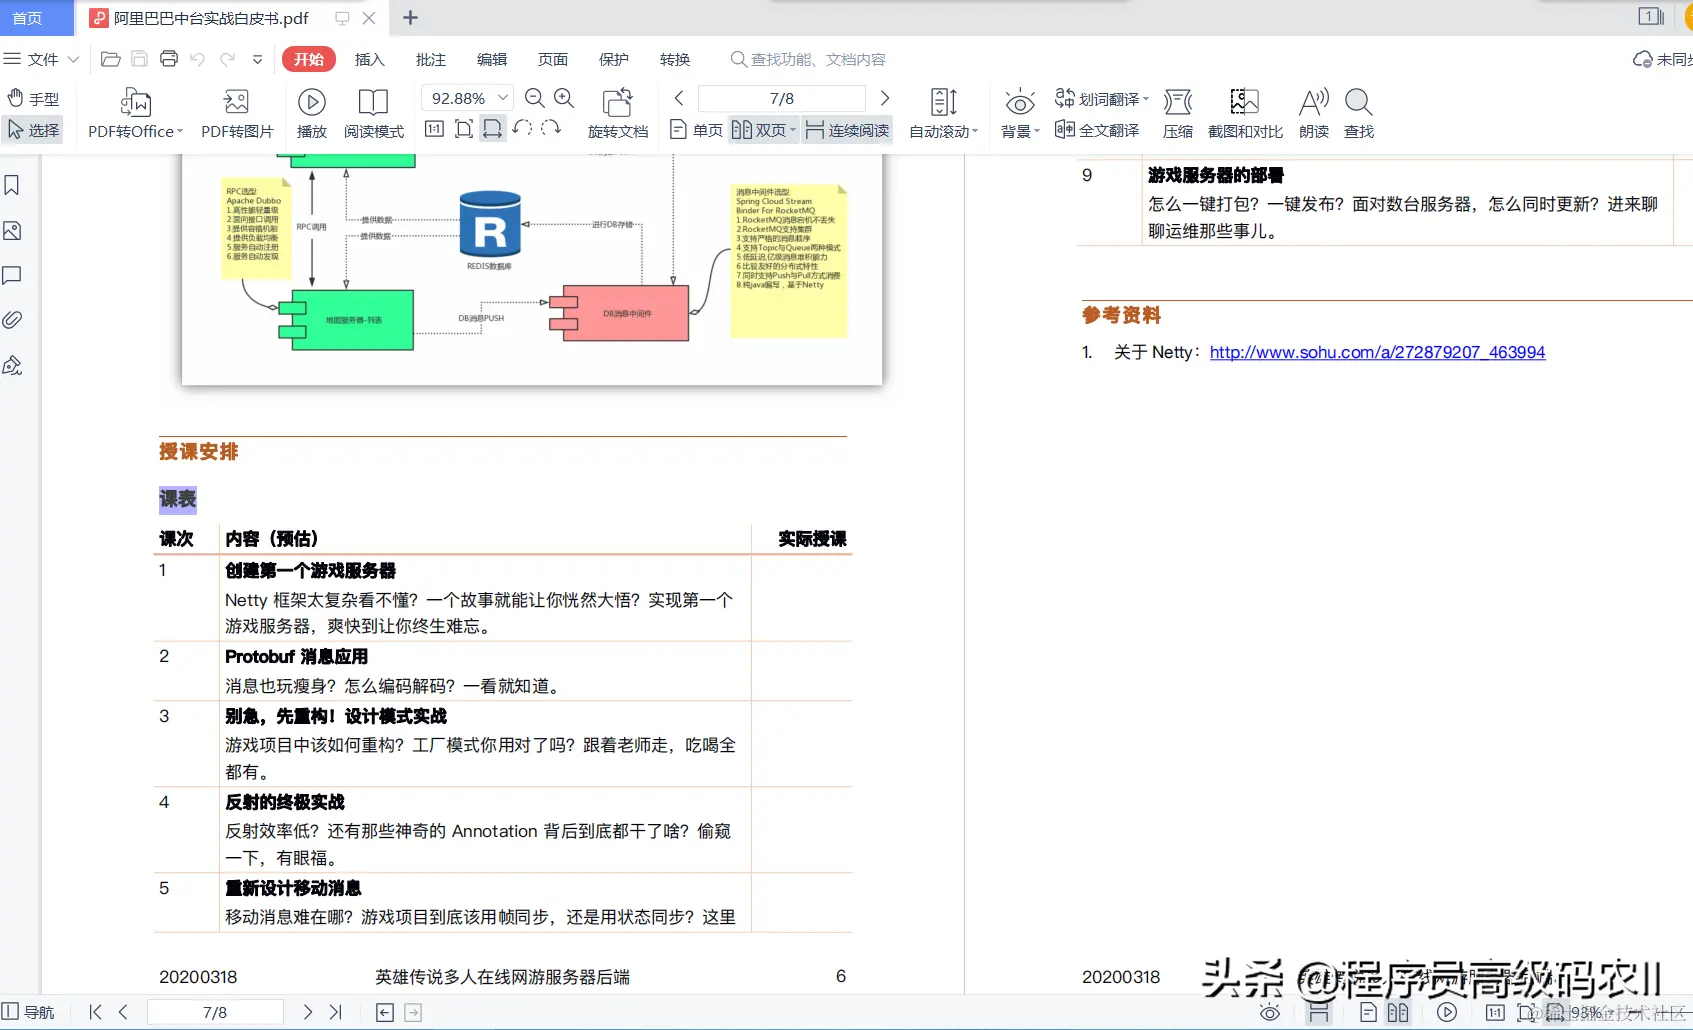Open the sohu.com Netty reference hyperlink
The image size is (1693, 1030).
(x=1377, y=352)
